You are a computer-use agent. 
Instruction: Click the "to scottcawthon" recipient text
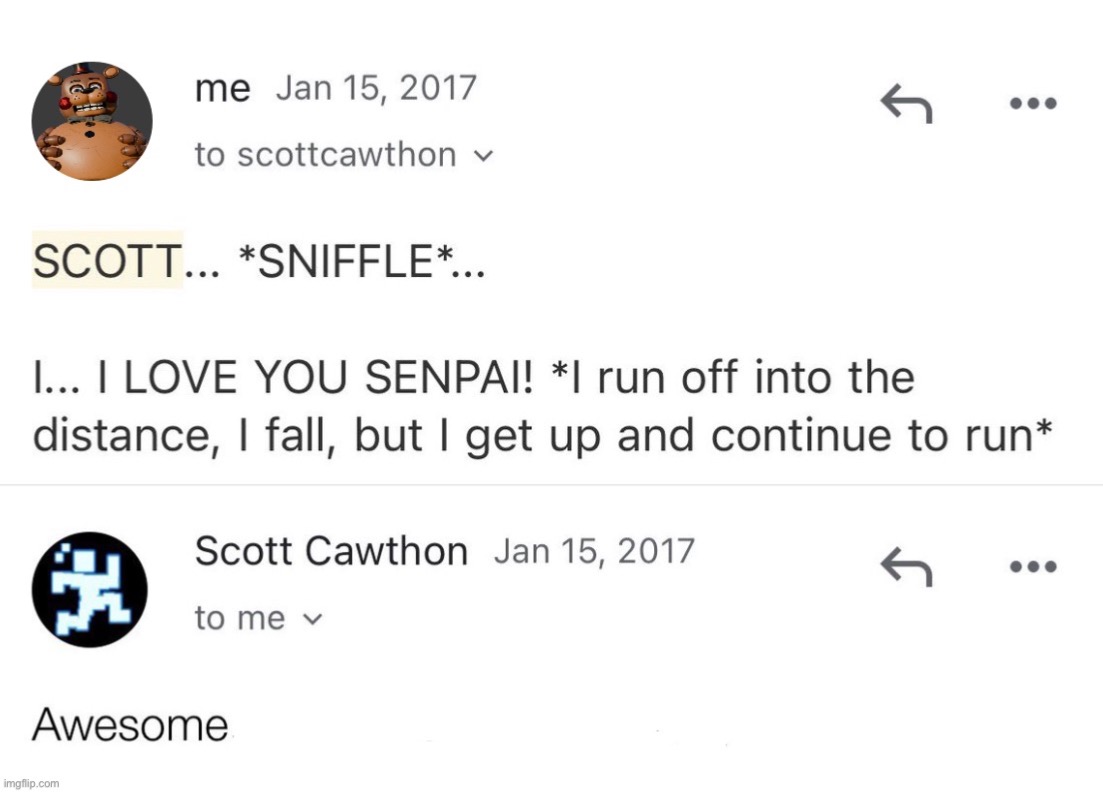point(325,155)
